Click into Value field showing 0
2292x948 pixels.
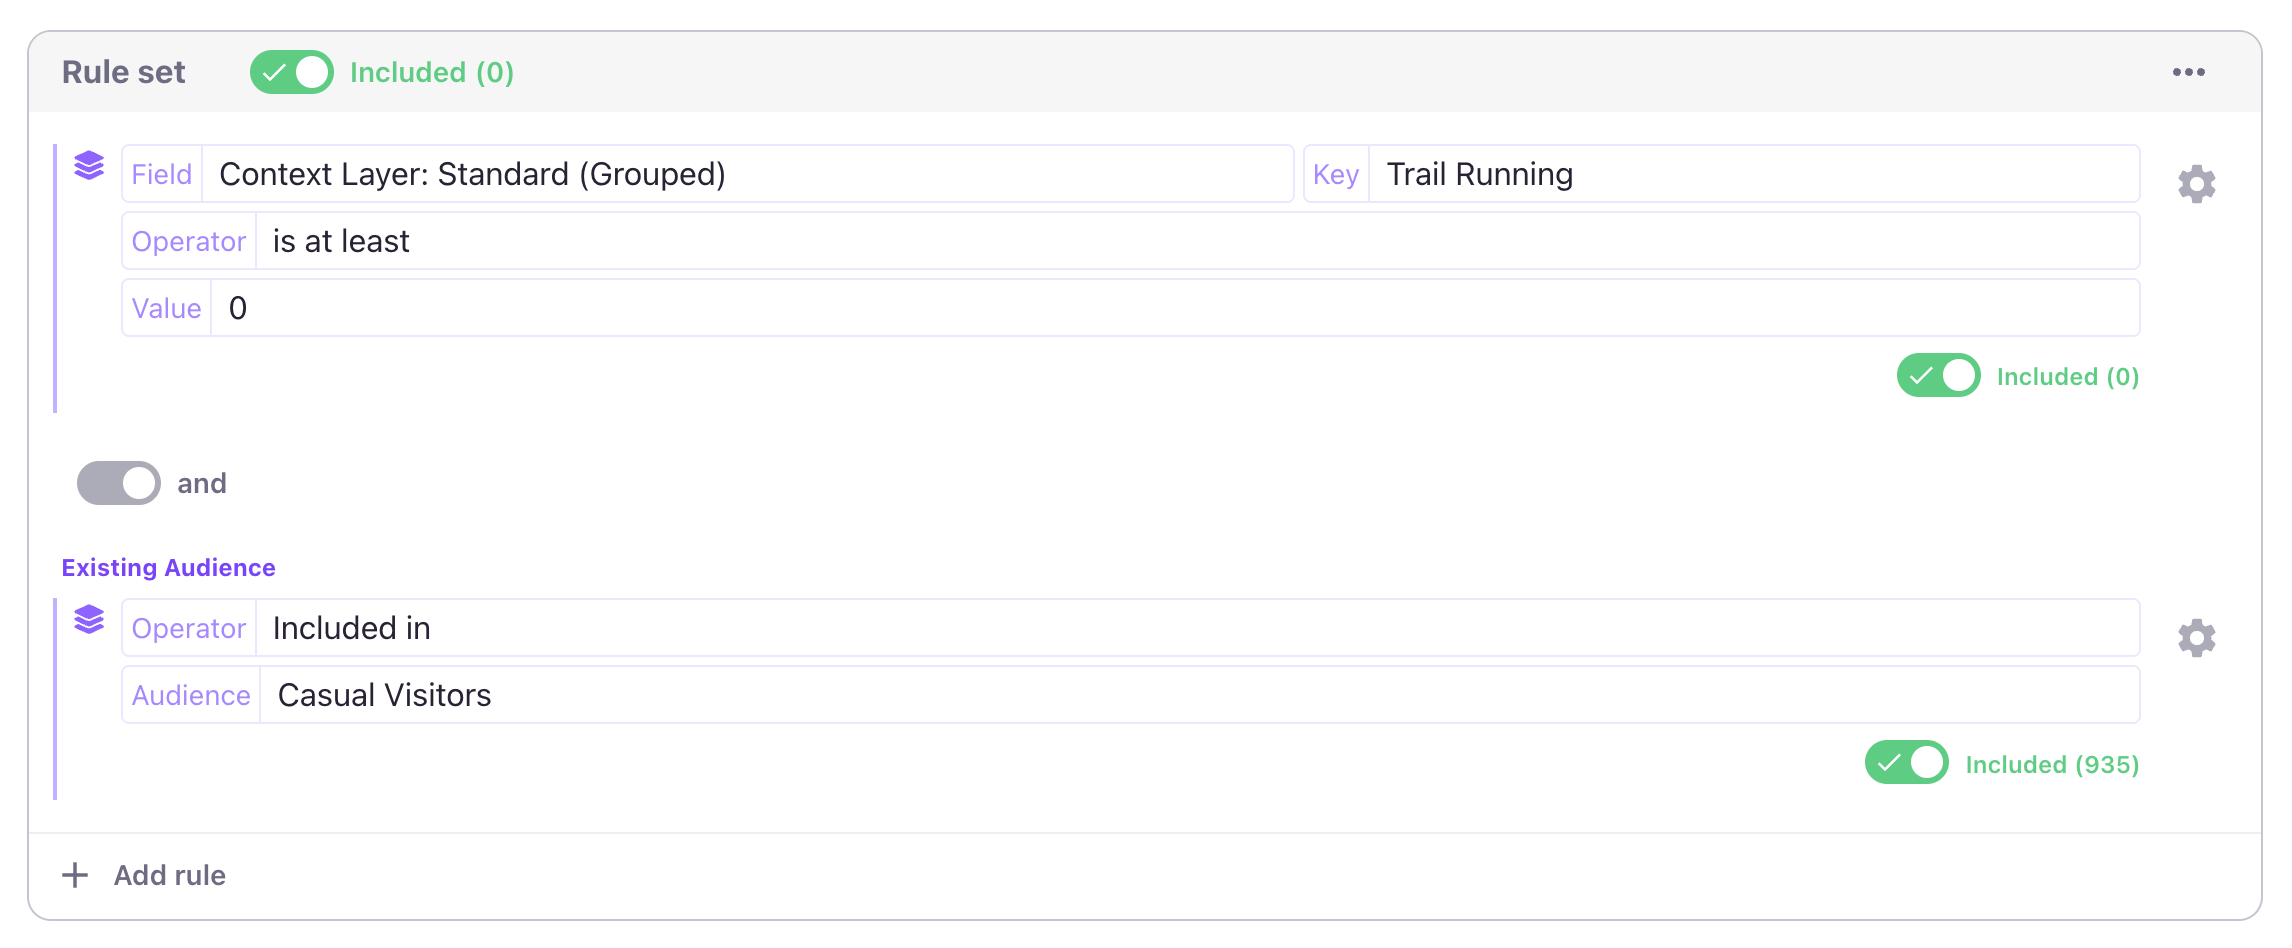click(x=1130, y=308)
